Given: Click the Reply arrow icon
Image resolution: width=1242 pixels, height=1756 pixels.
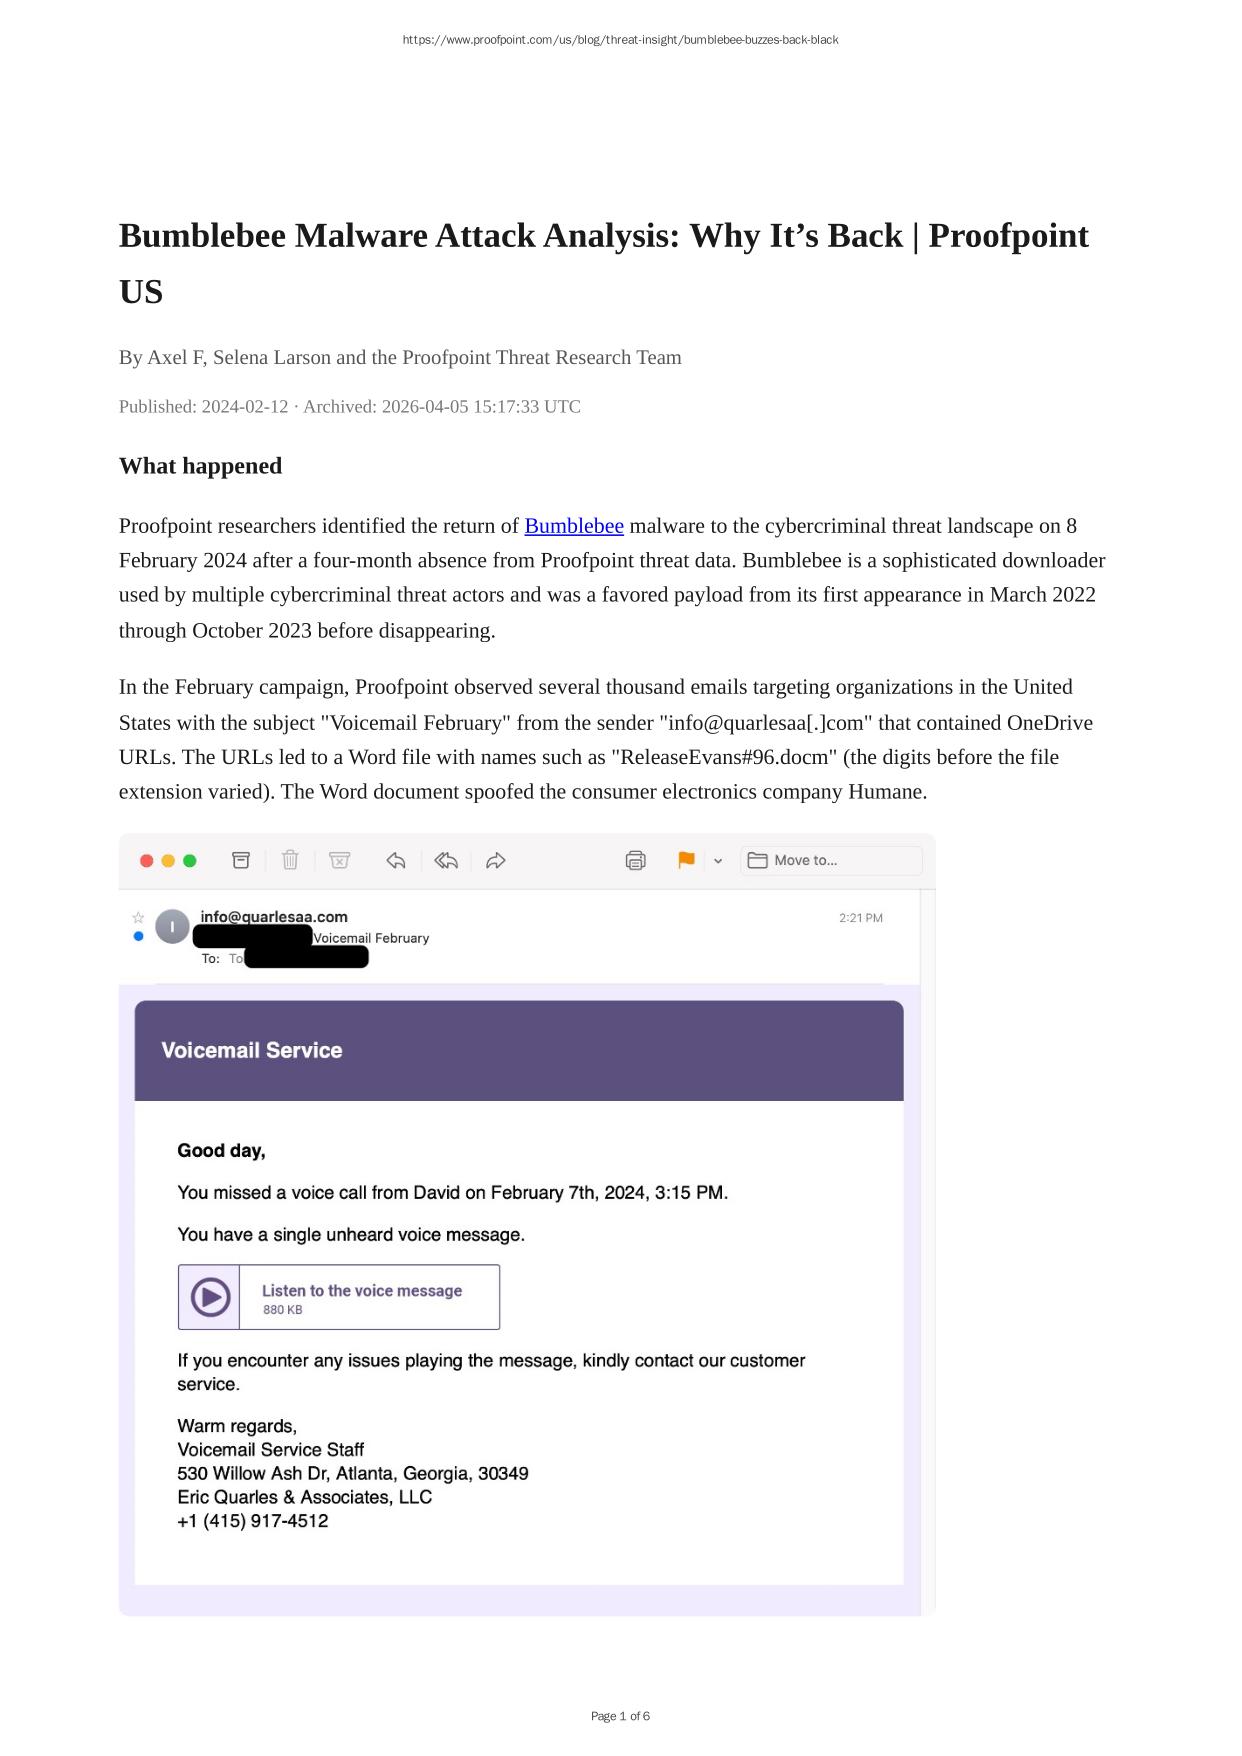Looking at the screenshot, I should [396, 860].
